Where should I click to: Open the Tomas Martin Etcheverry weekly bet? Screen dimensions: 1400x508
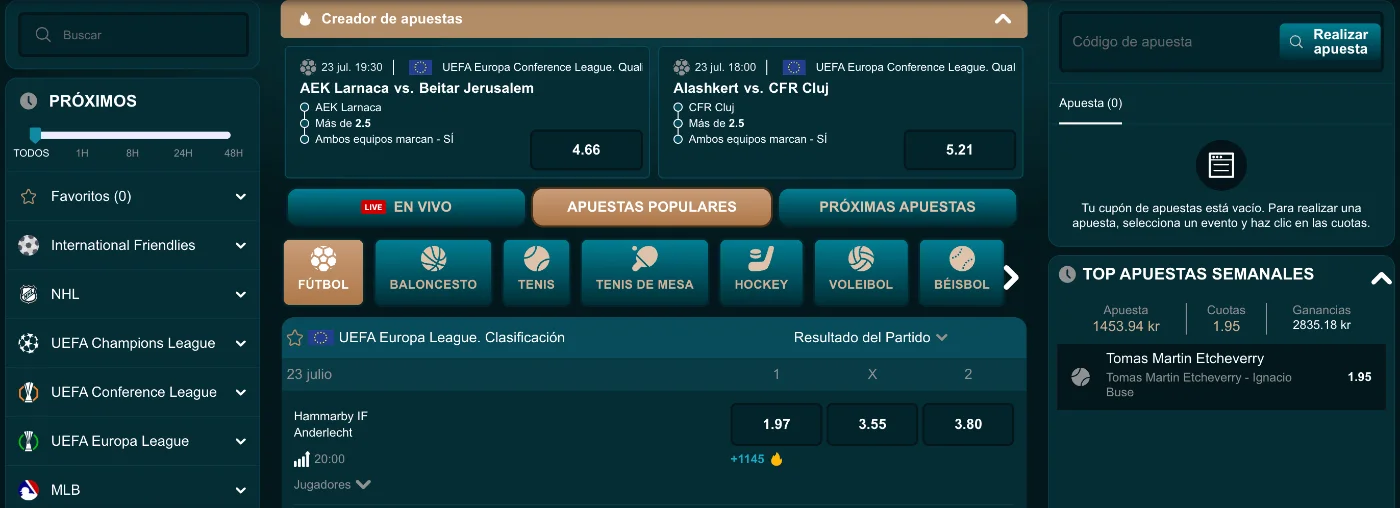(1221, 377)
